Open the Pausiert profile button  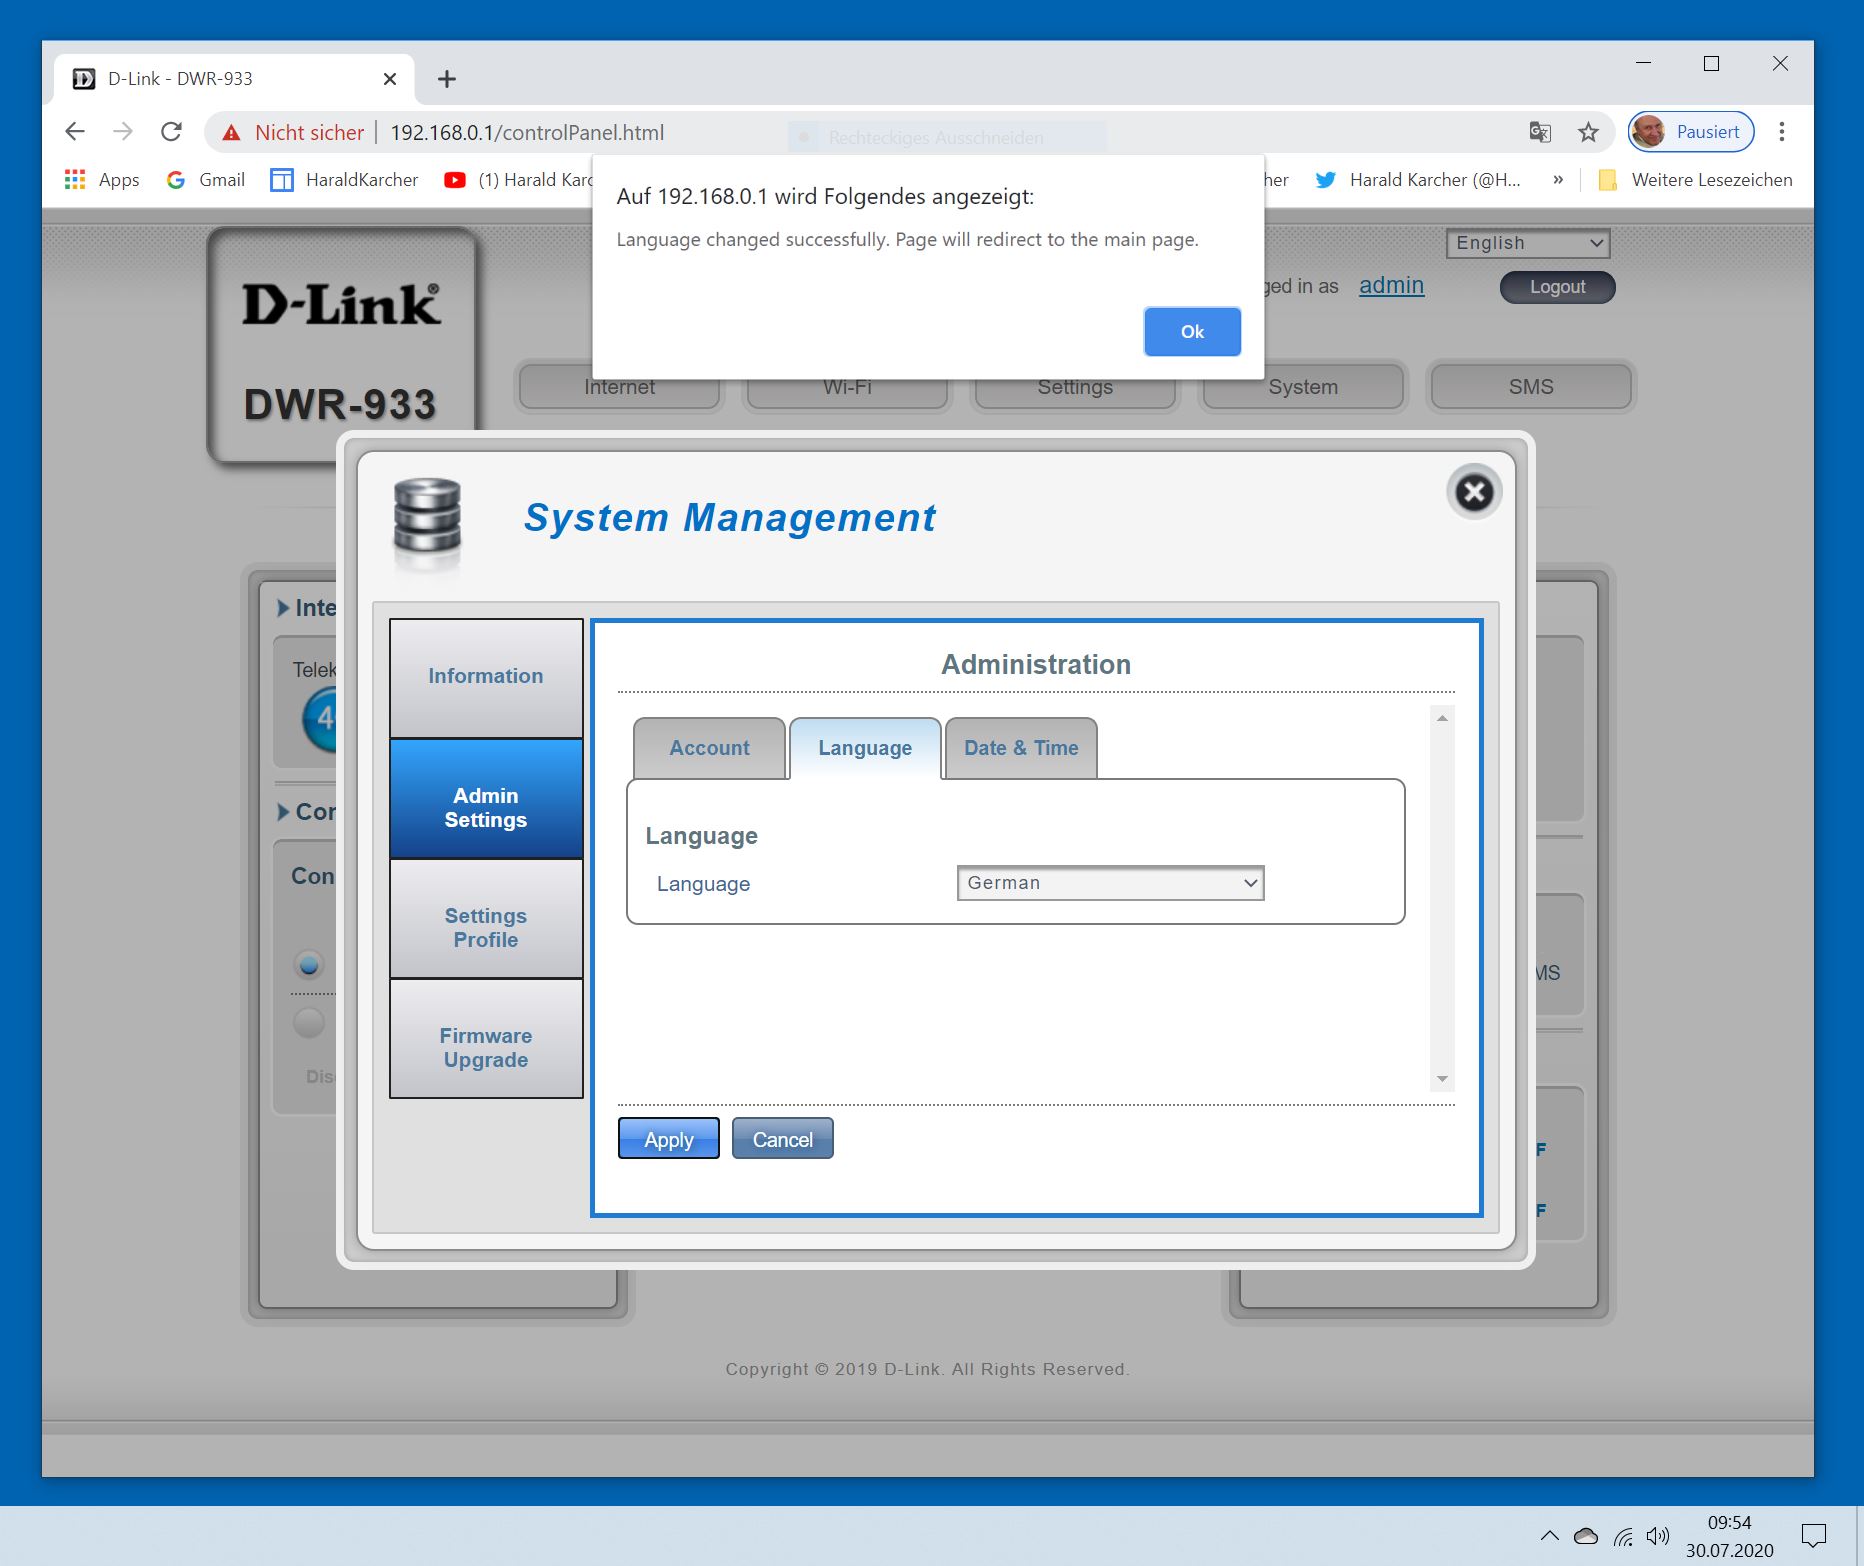(x=1691, y=132)
